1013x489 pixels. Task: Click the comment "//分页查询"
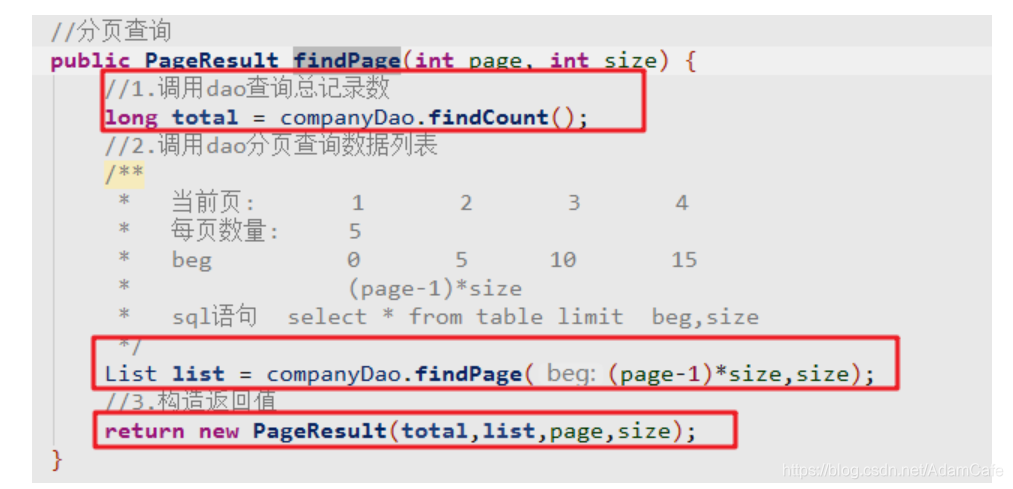(x=111, y=31)
